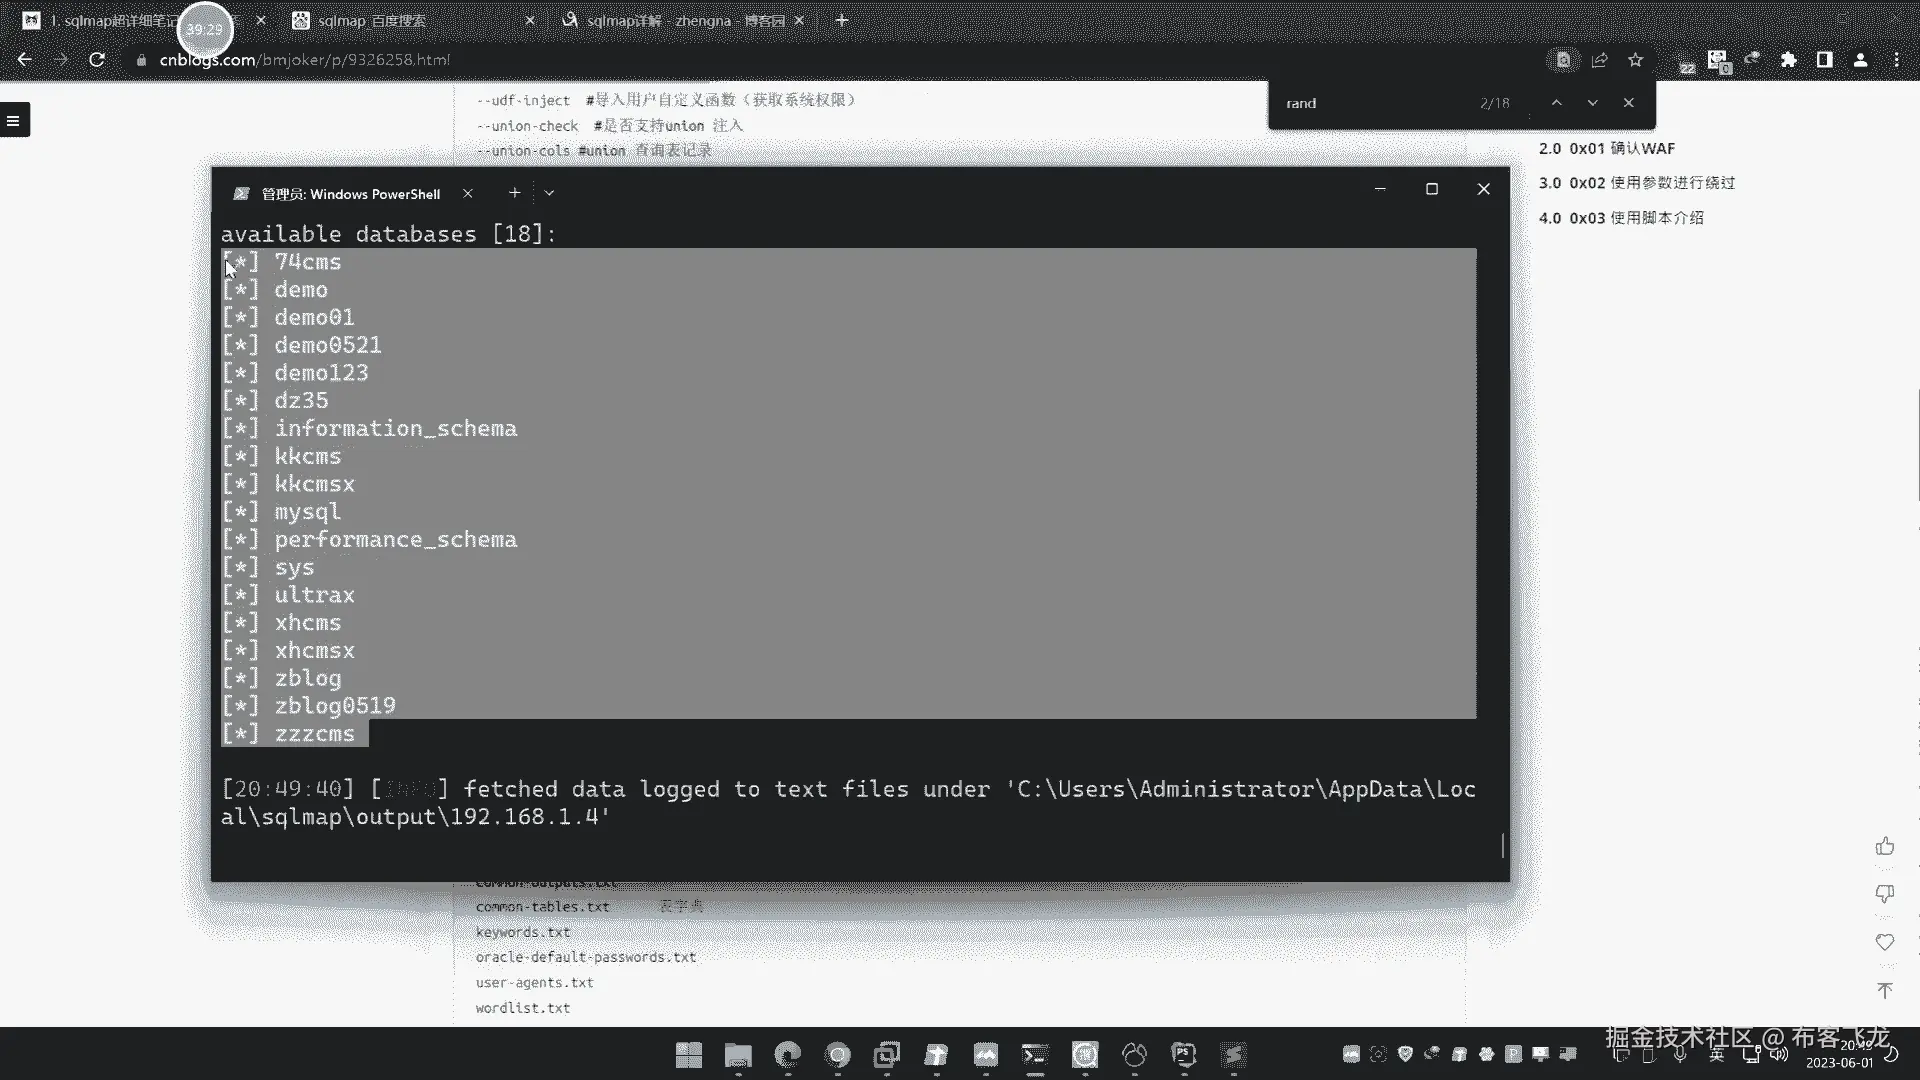Open the Windows Start button
This screenshot has width=1920, height=1080.
click(689, 1055)
